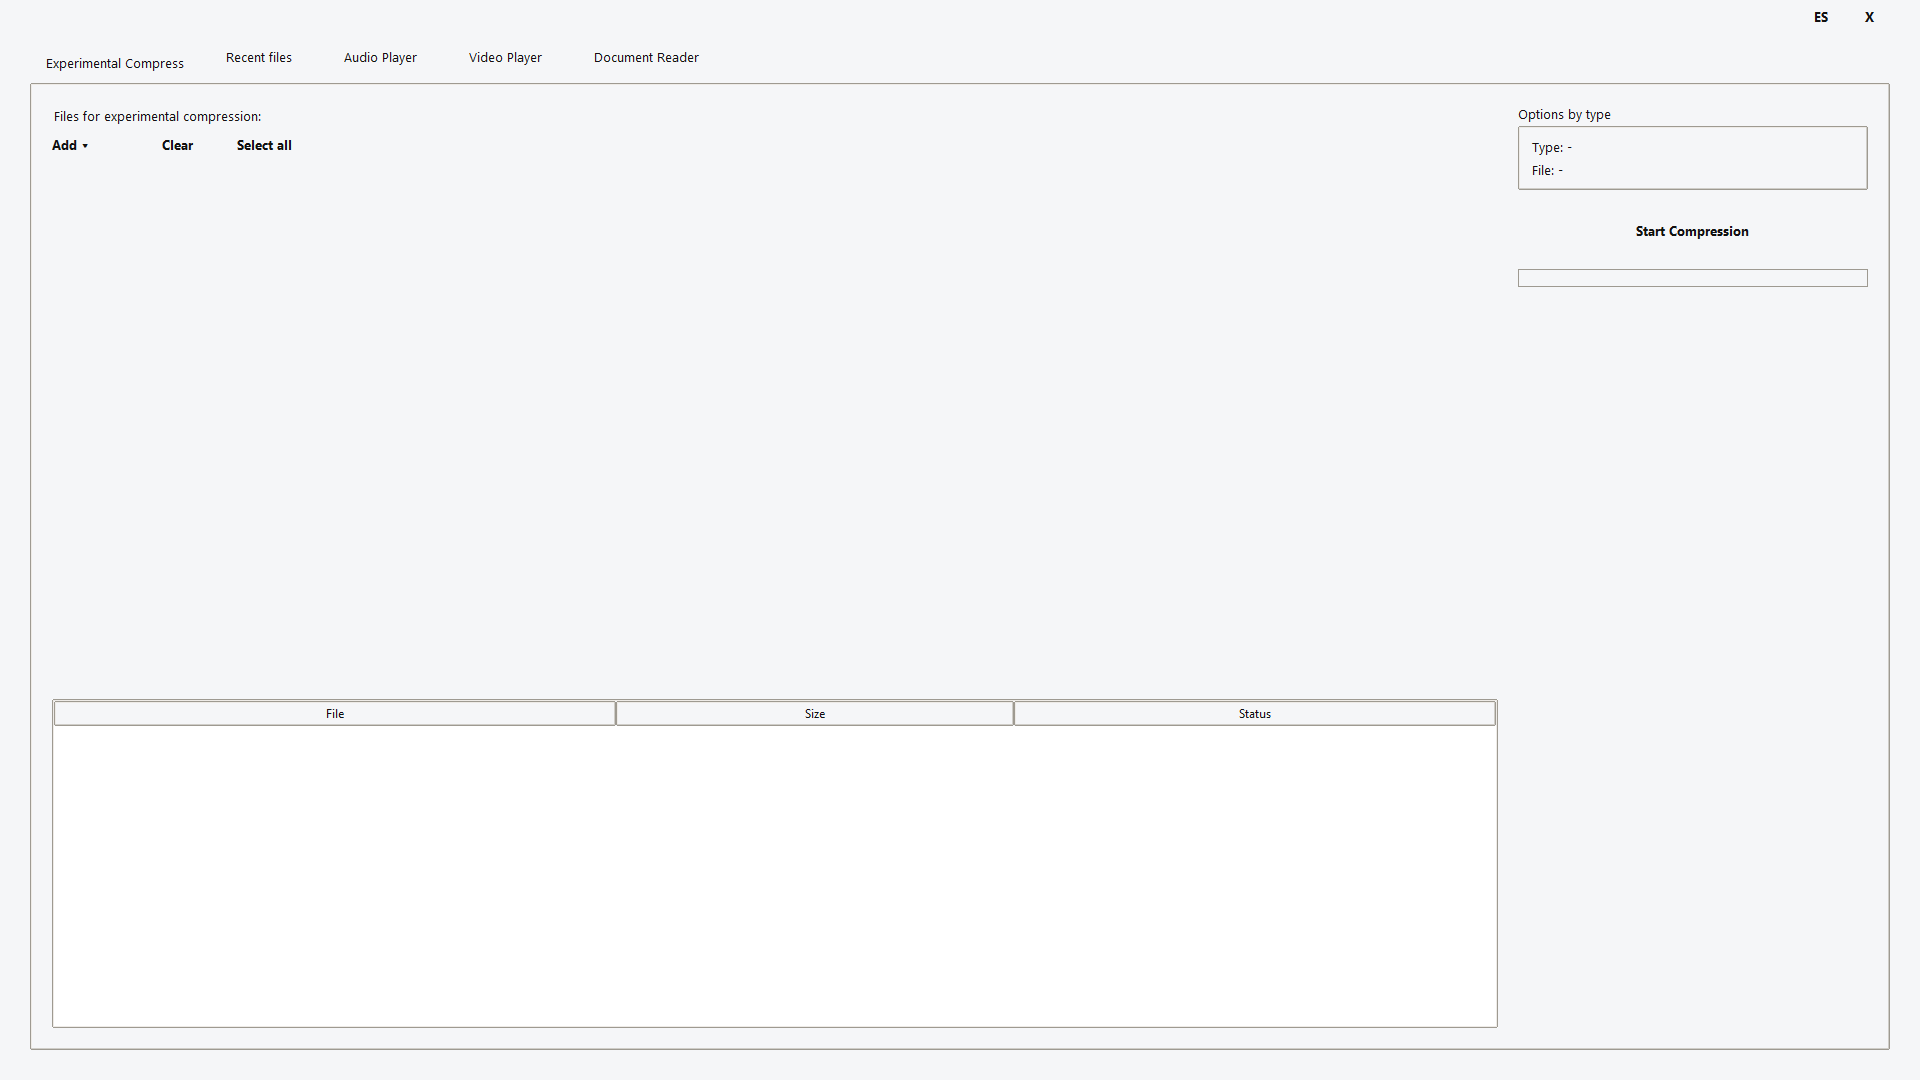
Task: Open the Add dropdown menu
Action: (x=70, y=145)
